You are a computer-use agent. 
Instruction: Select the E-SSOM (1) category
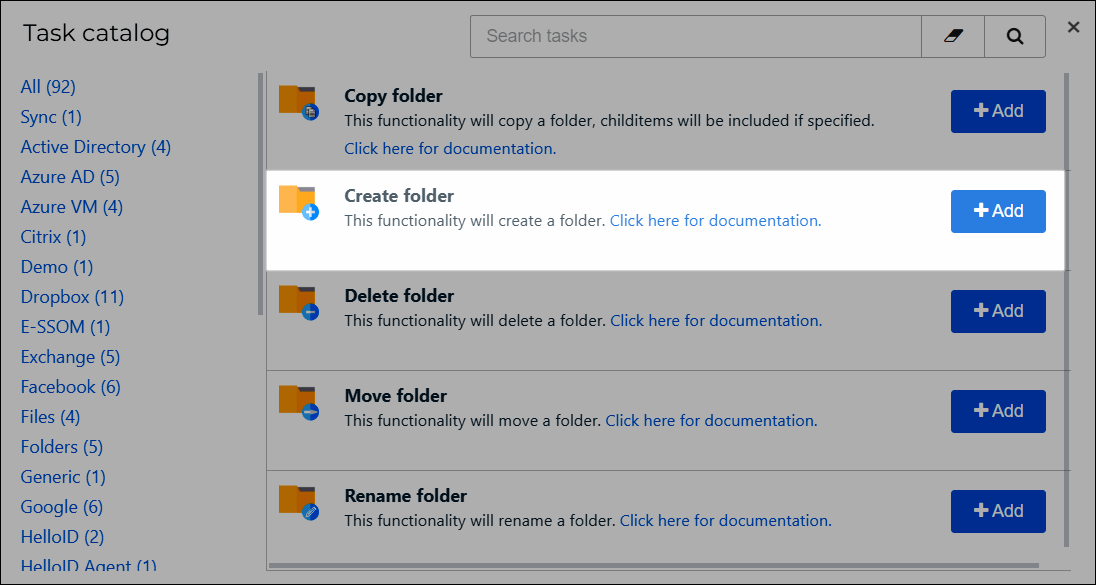coord(65,327)
